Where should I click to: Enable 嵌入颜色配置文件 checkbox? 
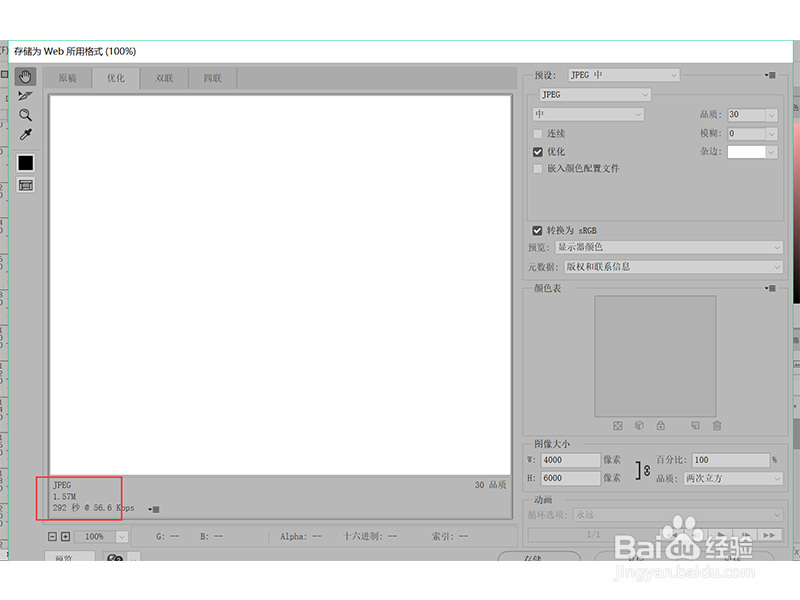538,168
